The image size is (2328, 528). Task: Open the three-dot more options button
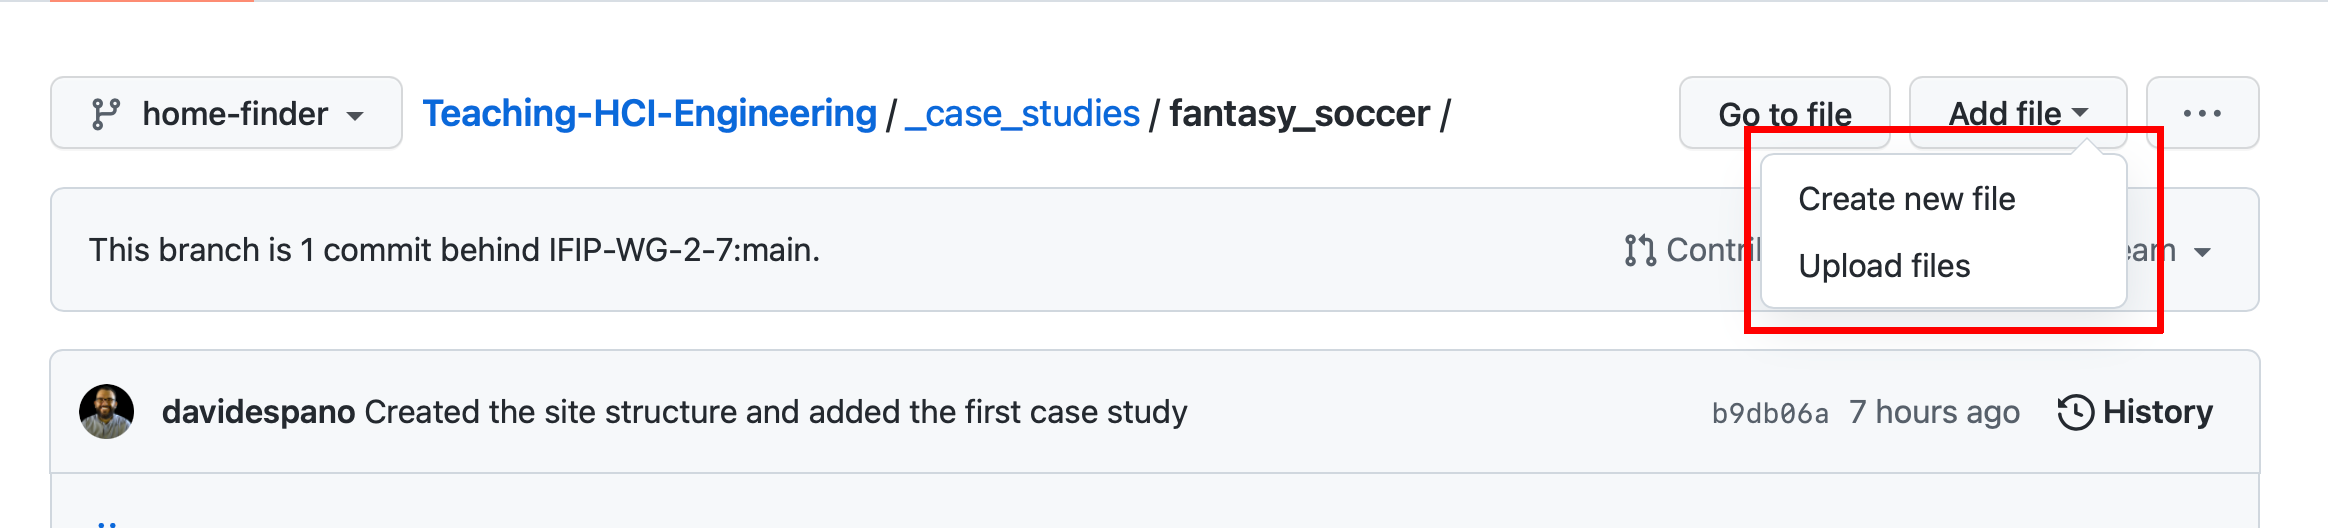point(2202,113)
